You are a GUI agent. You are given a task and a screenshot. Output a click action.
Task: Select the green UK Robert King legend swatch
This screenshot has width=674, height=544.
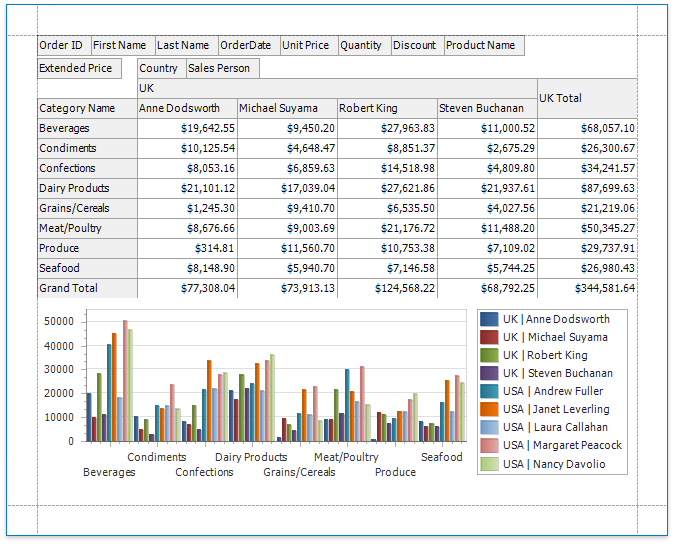tap(489, 355)
